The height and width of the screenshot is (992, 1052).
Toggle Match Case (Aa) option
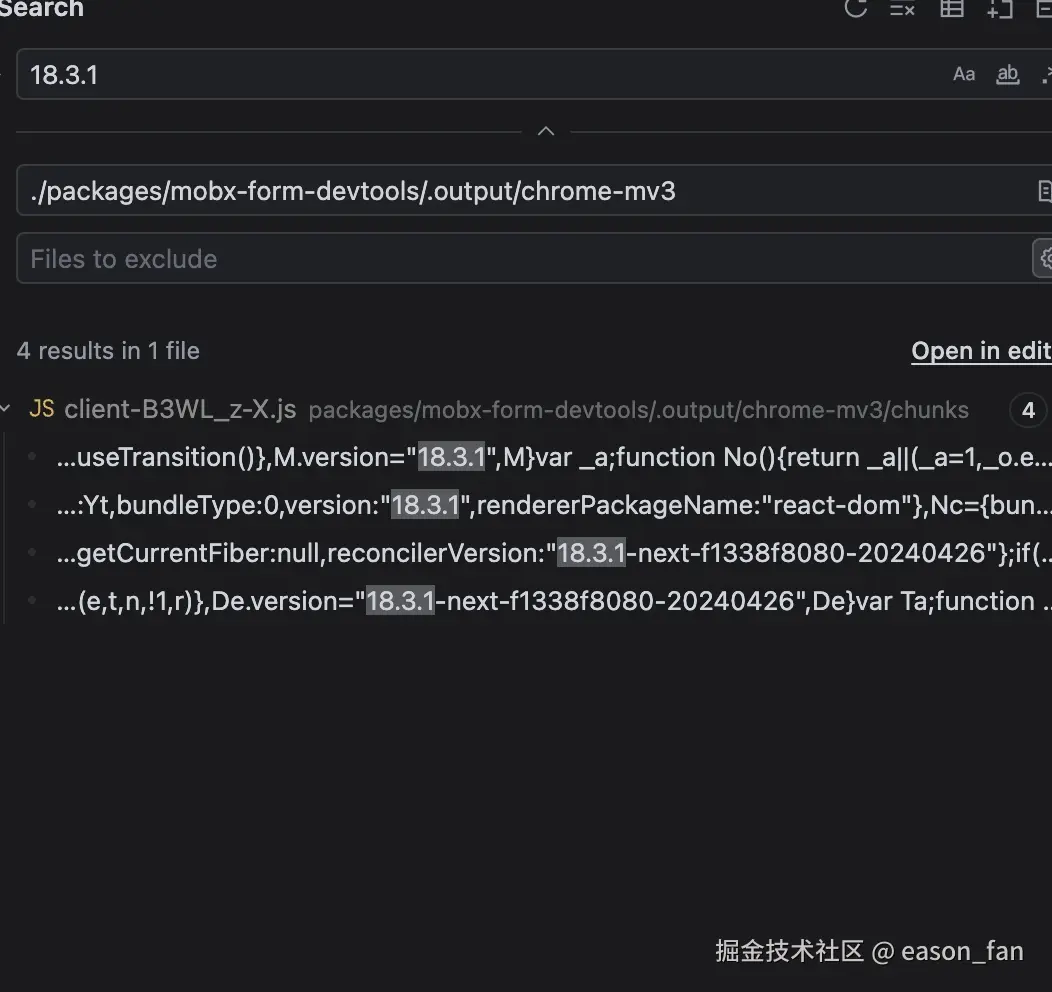point(963,74)
